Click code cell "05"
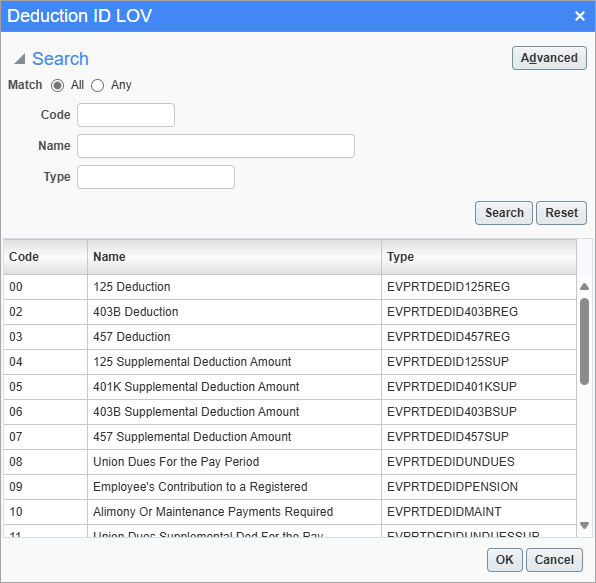 46,387
